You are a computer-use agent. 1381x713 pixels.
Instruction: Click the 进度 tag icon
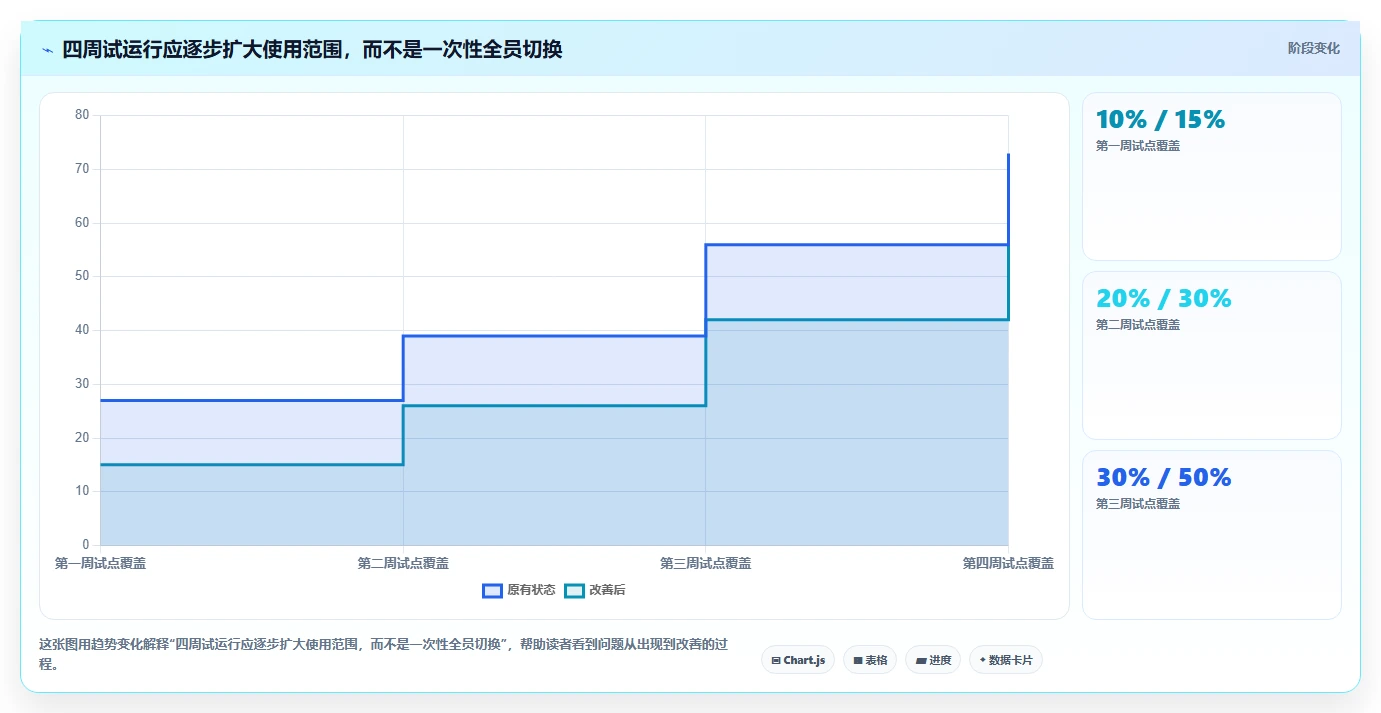pyautogui.click(x=920, y=661)
